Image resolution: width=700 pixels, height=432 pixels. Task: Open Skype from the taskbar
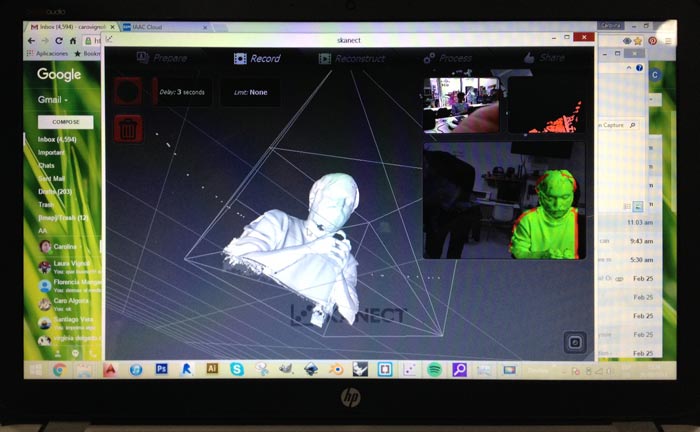pos(237,369)
